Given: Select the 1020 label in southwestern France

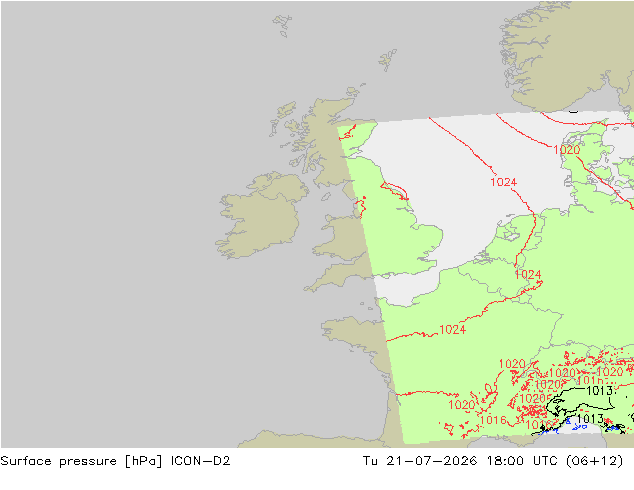Looking at the screenshot, I should tap(462, 405).
